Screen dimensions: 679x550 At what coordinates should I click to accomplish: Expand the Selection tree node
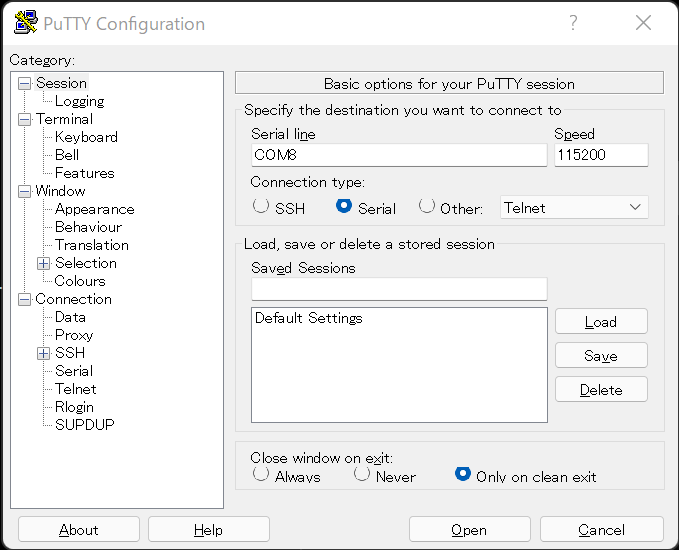point(43,263)
